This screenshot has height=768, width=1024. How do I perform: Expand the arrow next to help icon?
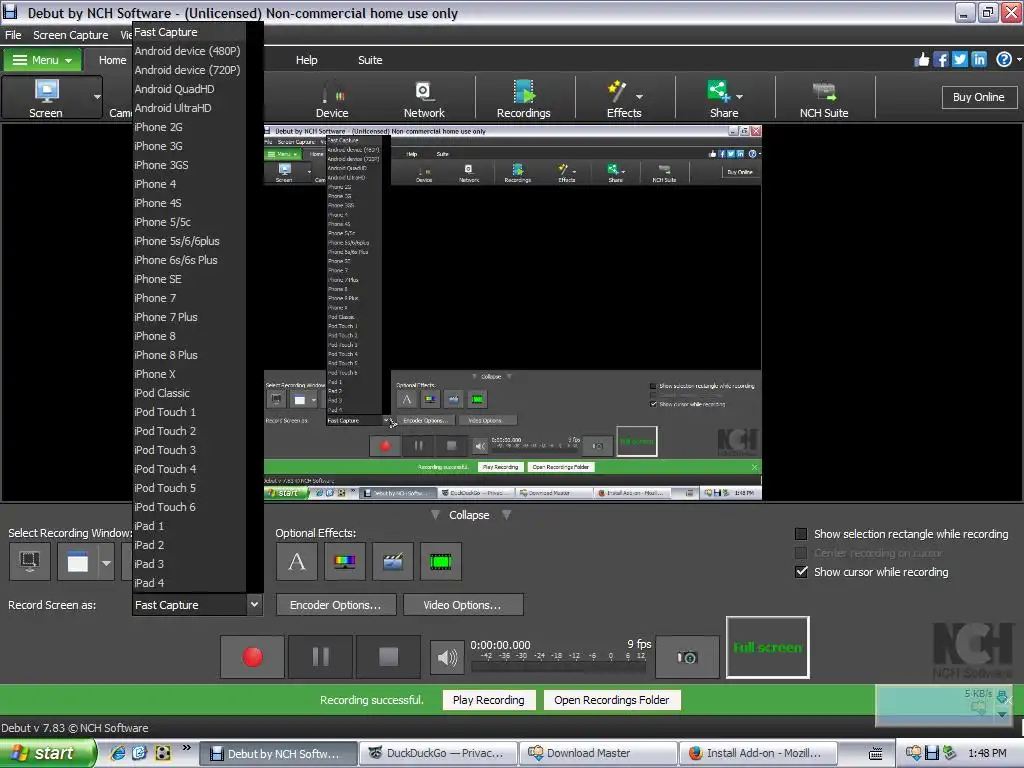[x=1019, y=60]
